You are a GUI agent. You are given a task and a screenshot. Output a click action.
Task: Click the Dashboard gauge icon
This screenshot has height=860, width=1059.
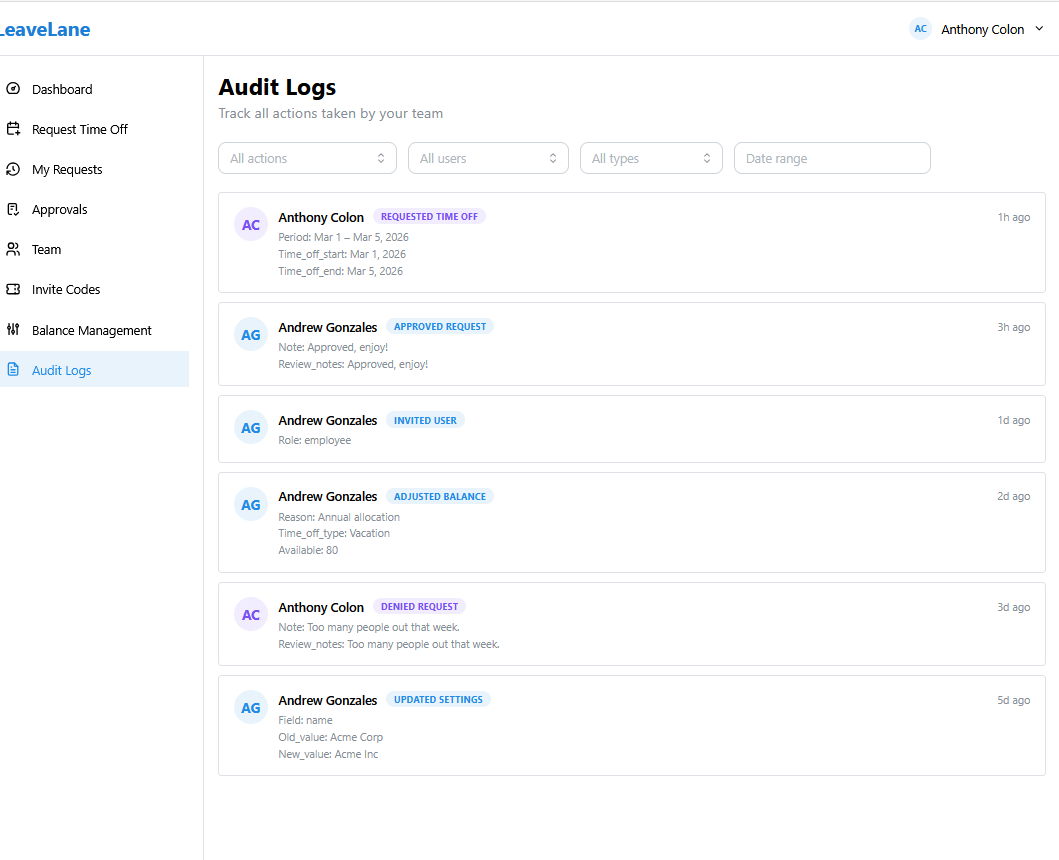[x=13, y=88]
